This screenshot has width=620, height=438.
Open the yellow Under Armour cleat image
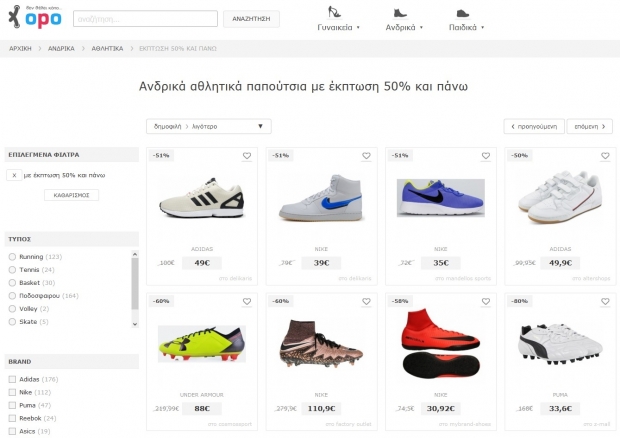tap(202, 344)
